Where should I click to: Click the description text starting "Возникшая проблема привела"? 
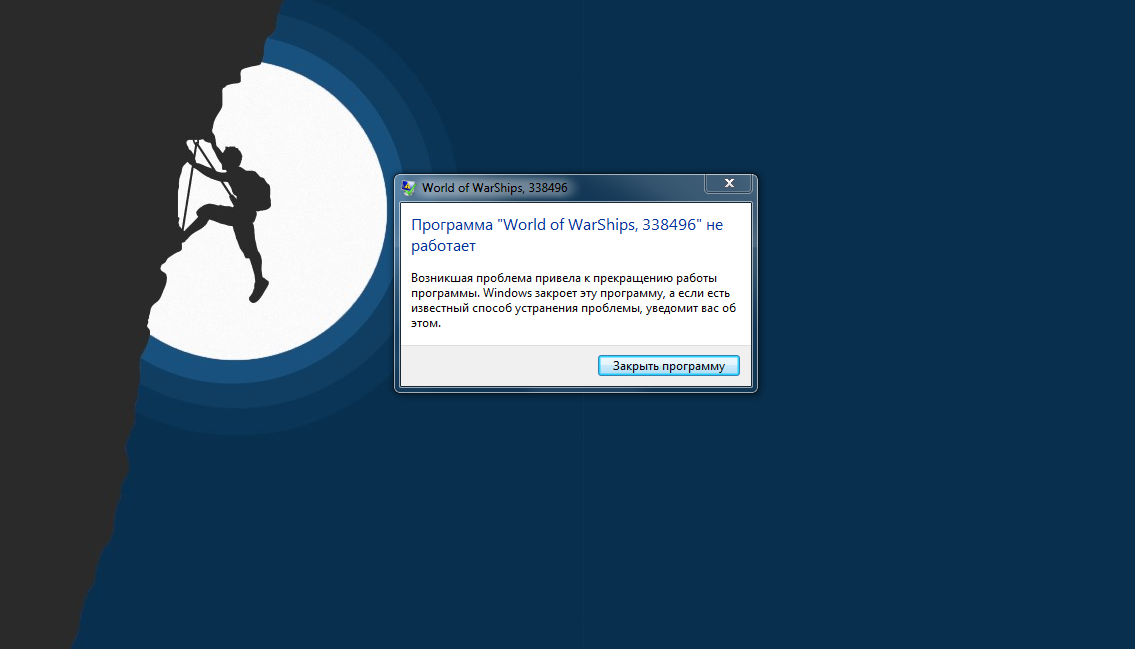pos(573,300)
